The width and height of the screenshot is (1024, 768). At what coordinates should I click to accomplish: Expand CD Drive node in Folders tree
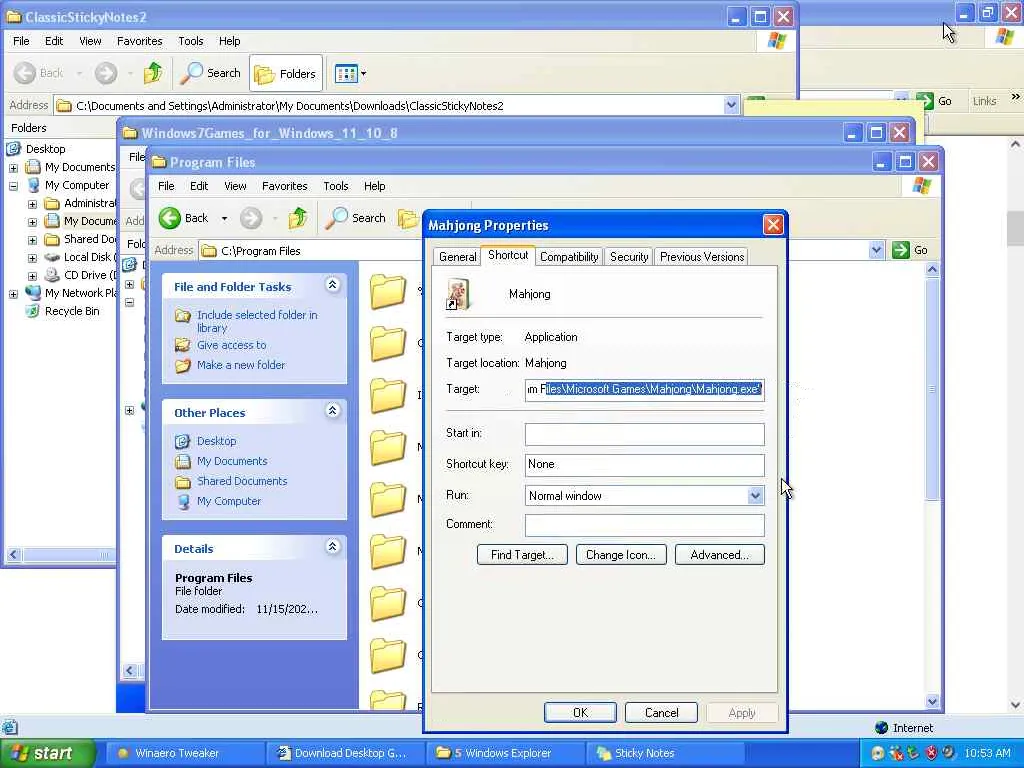[32, 276]
